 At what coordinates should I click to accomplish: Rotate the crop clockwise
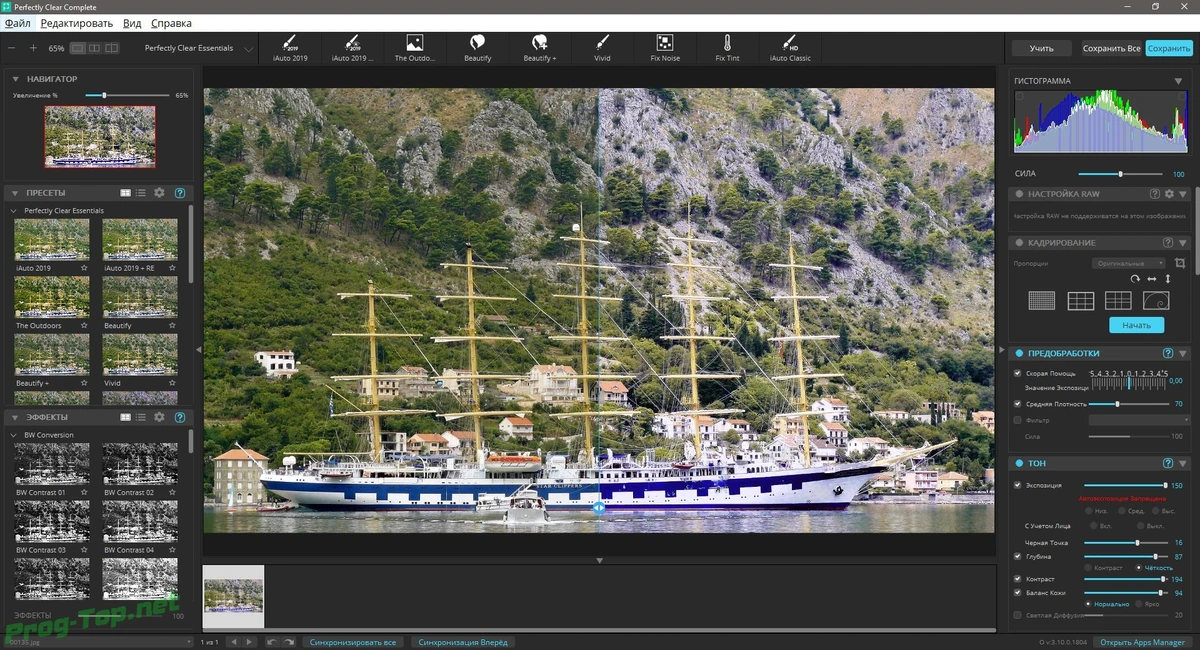[1135, 279]
